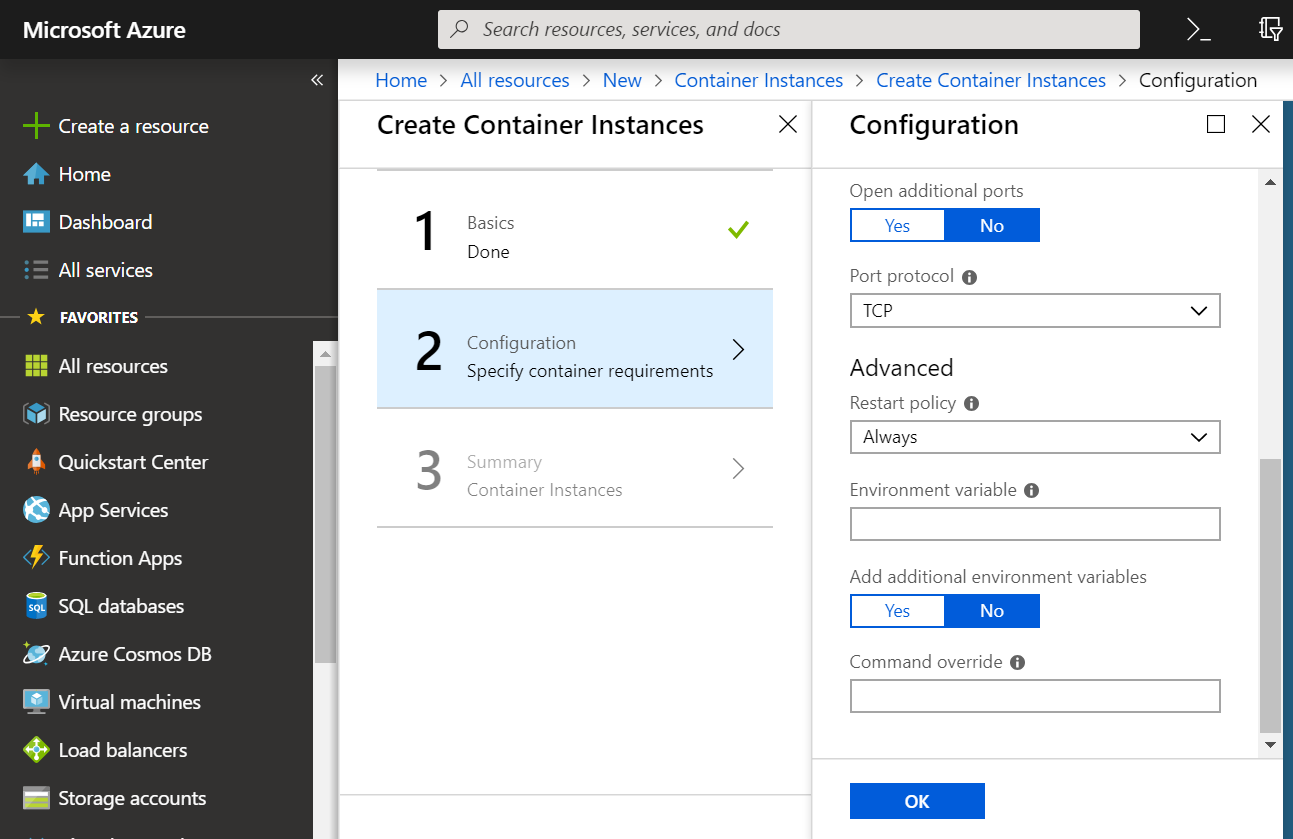
Task: Go to Home in the breadcrumb
Action: coord(401,80)
